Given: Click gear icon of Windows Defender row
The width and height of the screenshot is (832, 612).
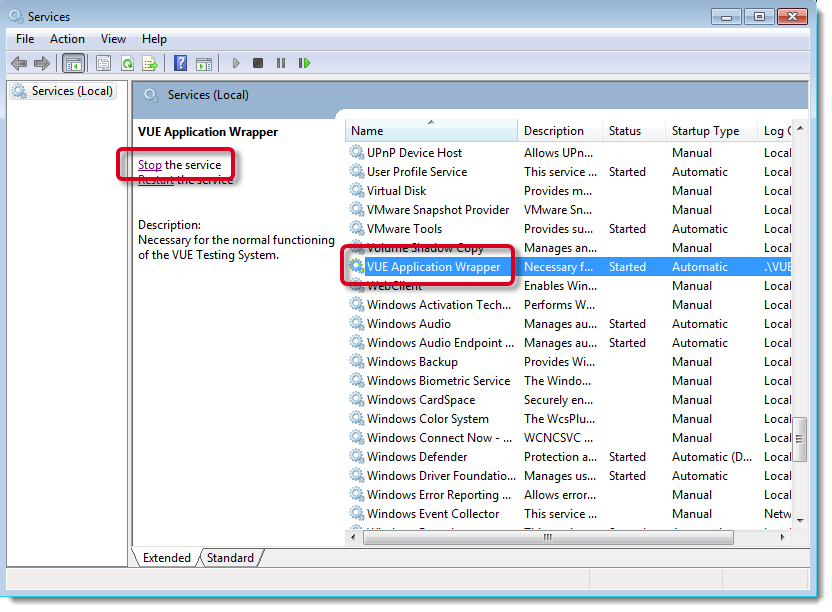Looking at the screenshot, I should click(357, 456).
